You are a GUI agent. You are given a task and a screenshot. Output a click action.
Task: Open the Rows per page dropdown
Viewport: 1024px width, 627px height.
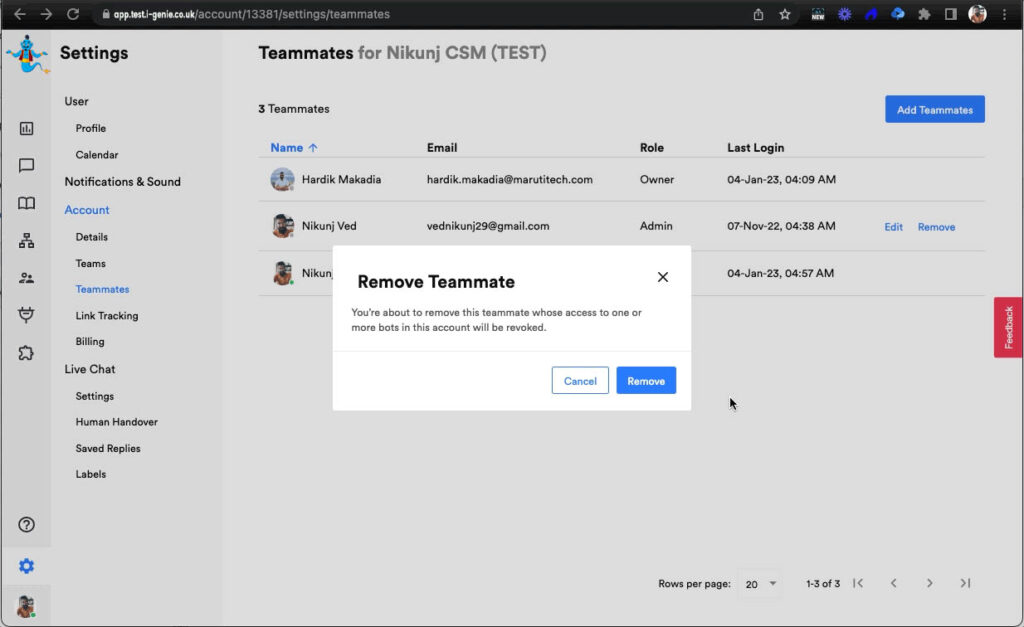pyautogui.click(x=762, y=584)
